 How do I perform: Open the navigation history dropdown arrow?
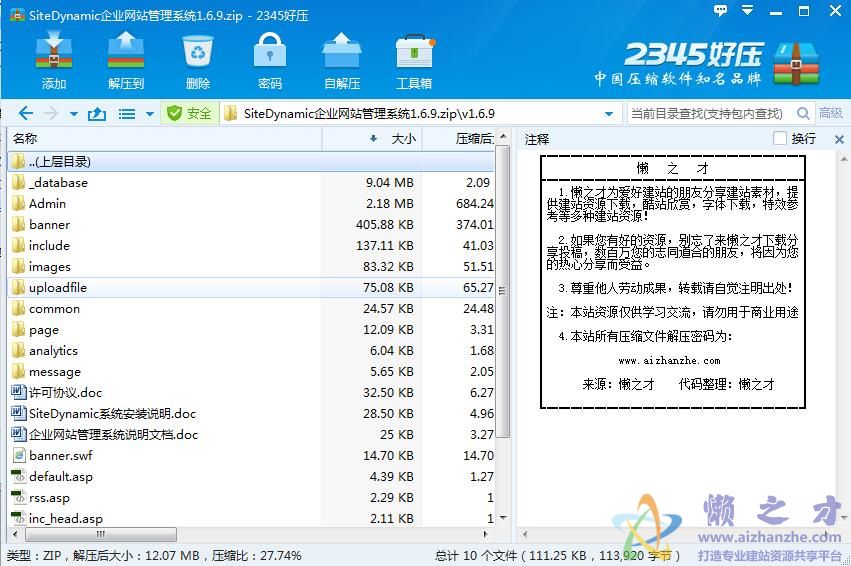coord(74,114)
